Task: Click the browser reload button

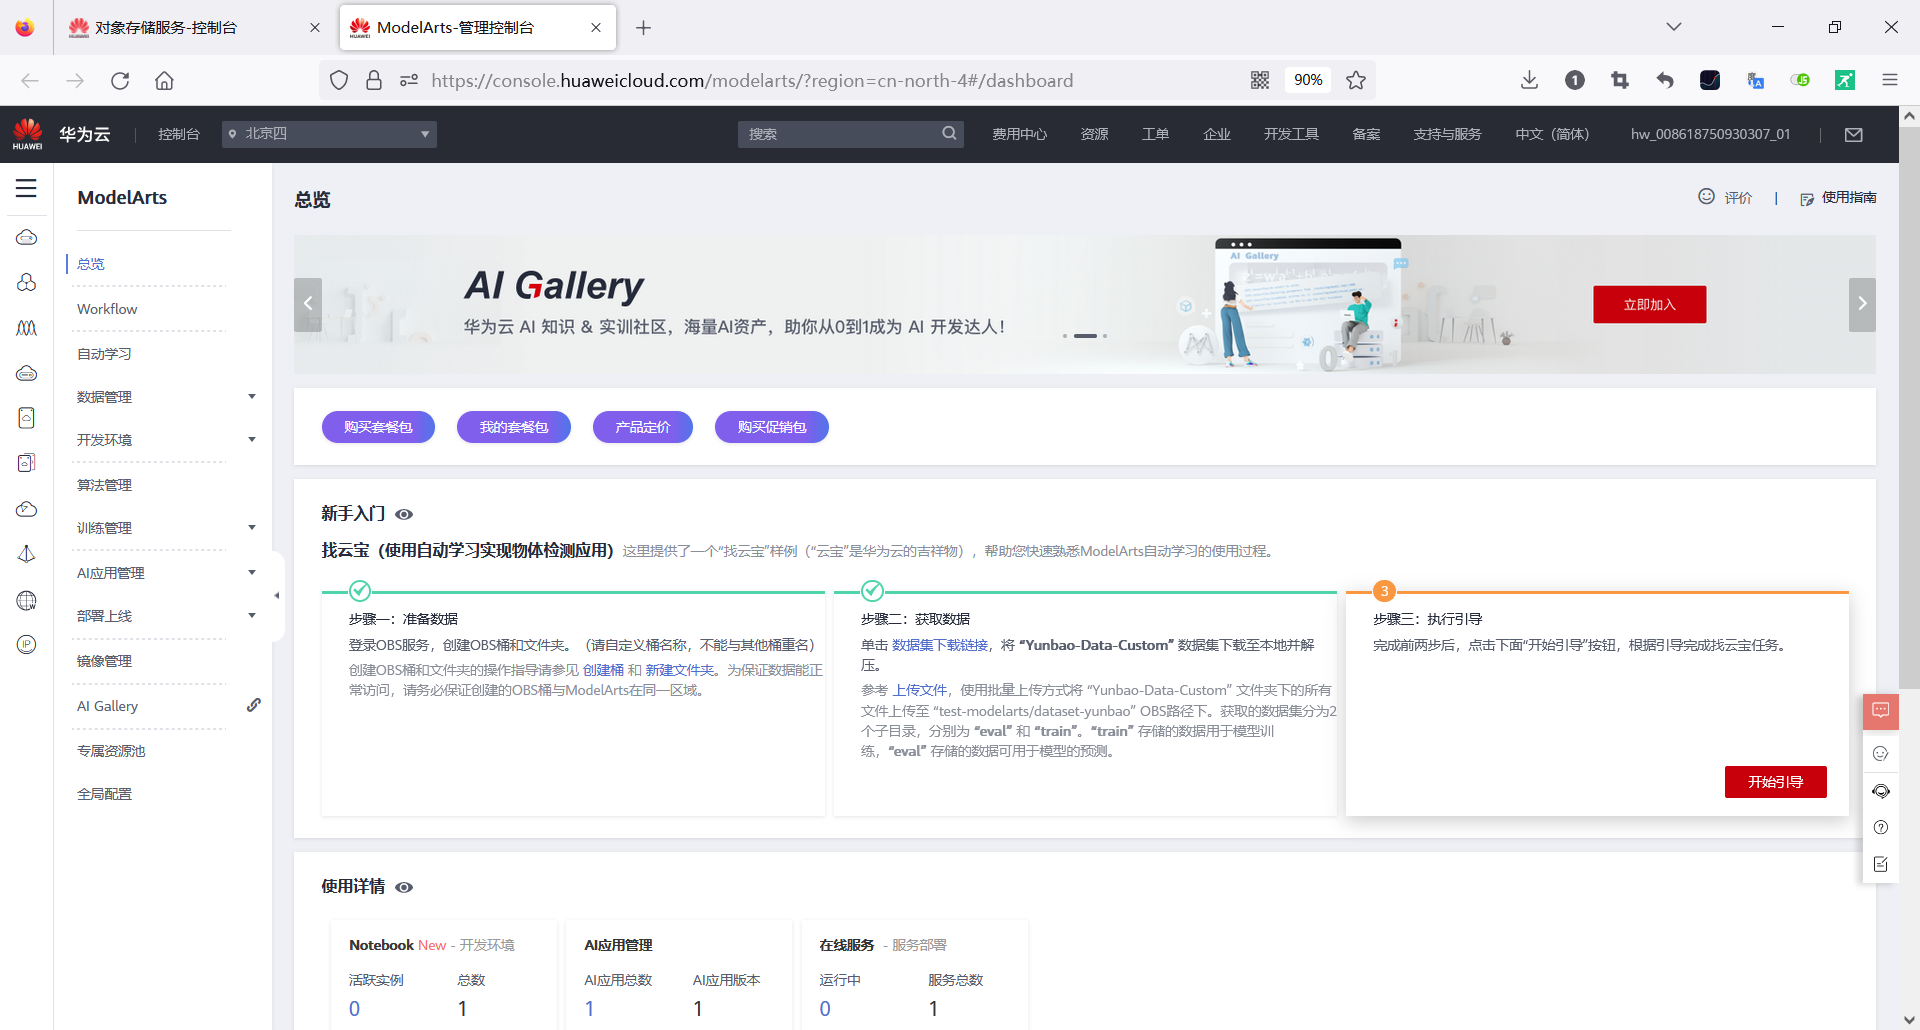Action: tap(120, 80)
